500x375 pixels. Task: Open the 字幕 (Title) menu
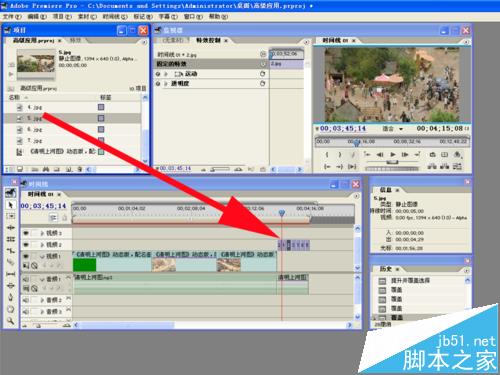[x=168, y=16]
